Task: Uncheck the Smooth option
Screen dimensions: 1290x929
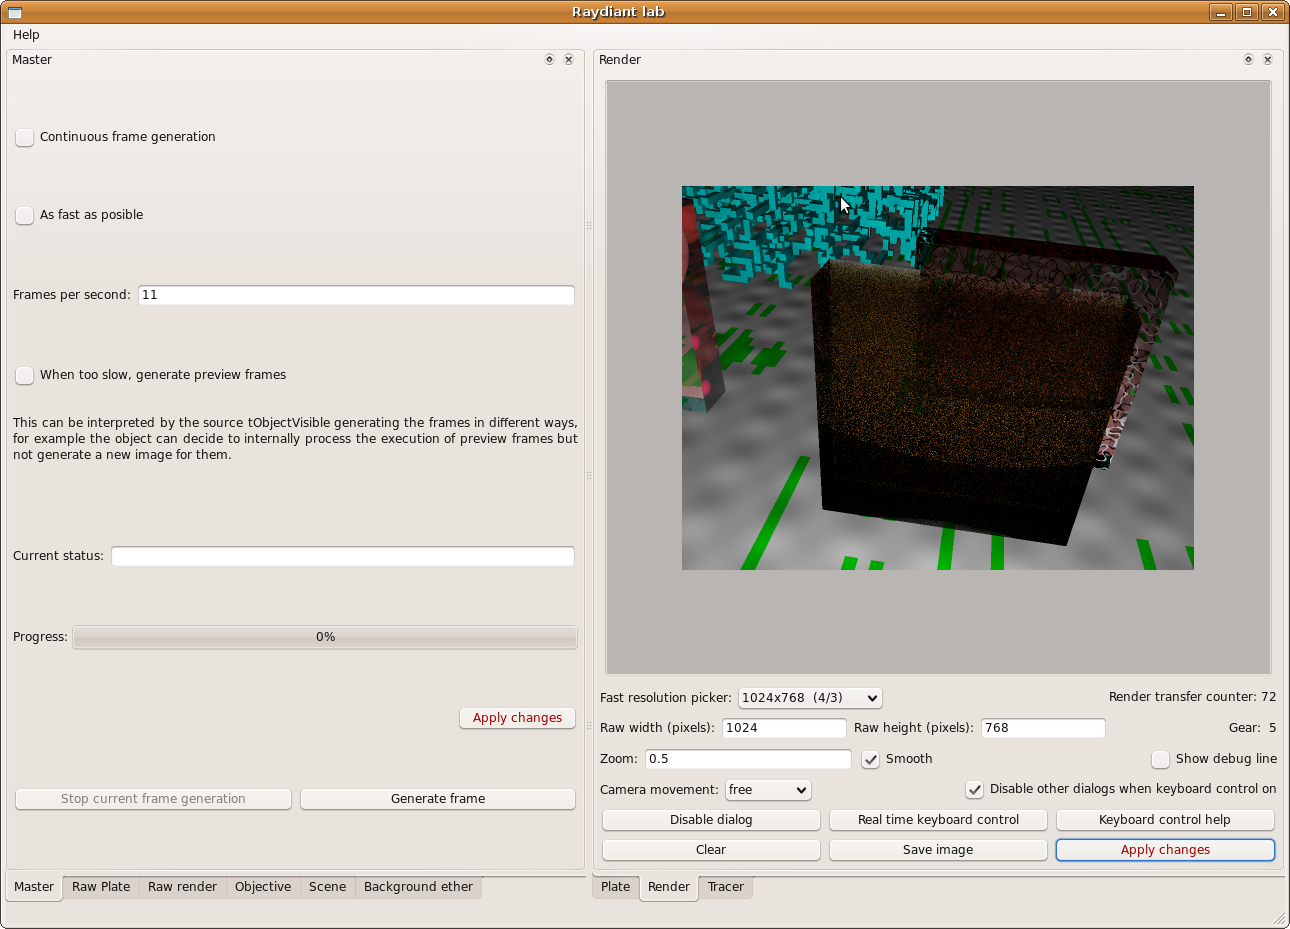Action: (871, 759)
